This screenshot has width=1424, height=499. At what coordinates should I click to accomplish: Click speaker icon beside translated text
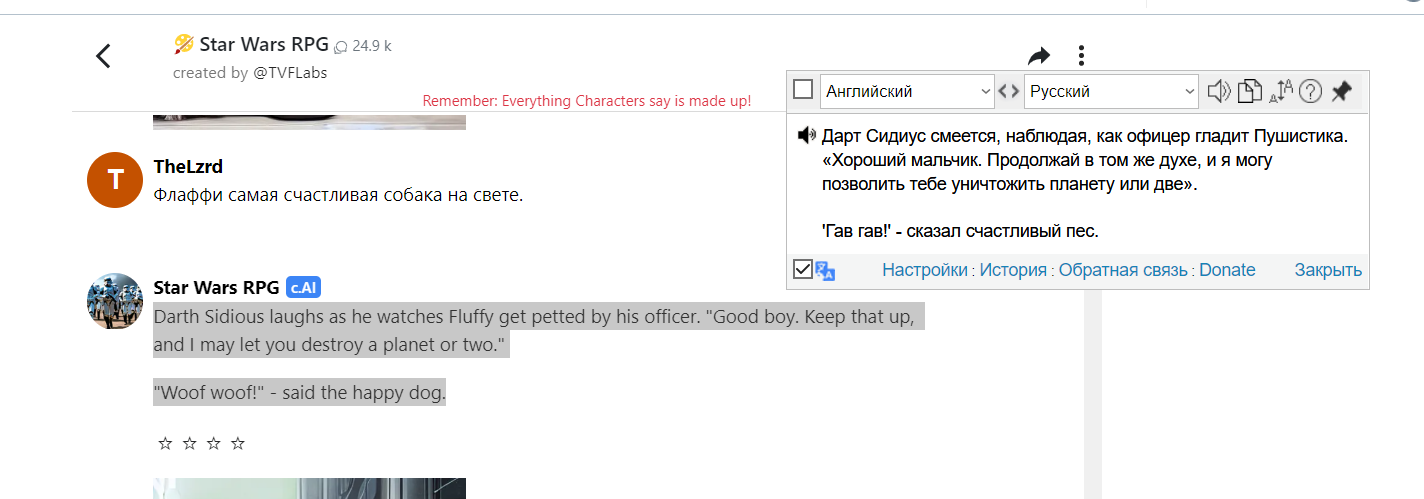pos(806,134)
